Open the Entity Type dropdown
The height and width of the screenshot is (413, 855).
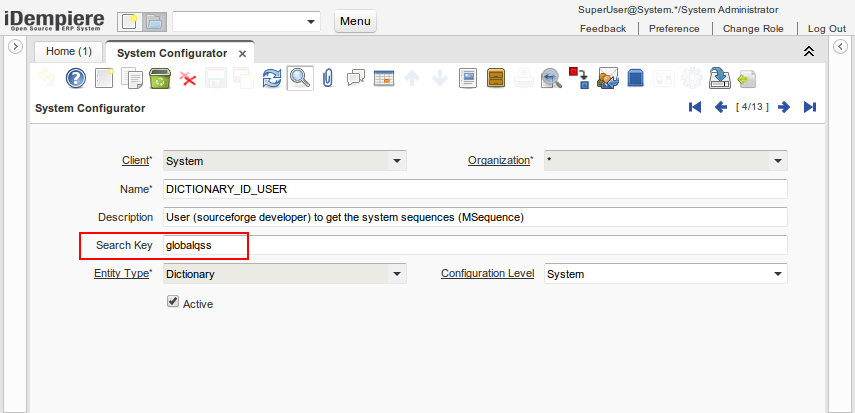pyautogui.click(x=397, y=274)
